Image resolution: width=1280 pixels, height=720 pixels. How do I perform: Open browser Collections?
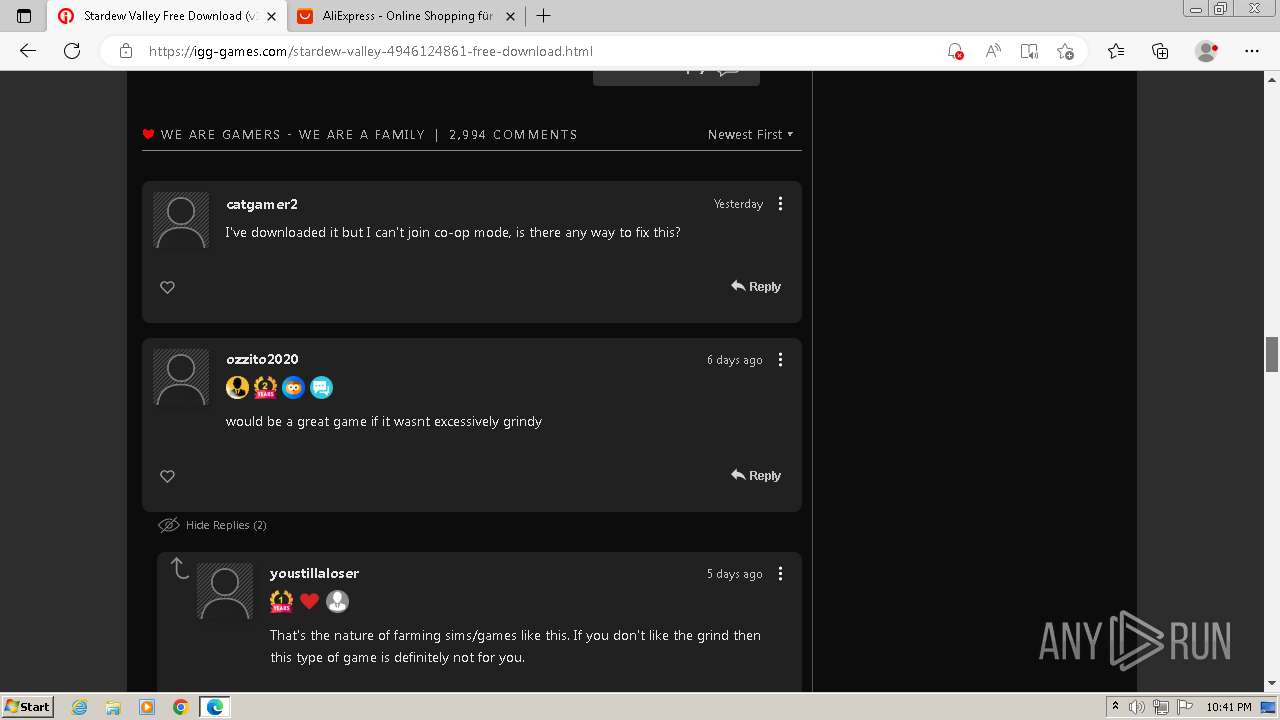1160,51
